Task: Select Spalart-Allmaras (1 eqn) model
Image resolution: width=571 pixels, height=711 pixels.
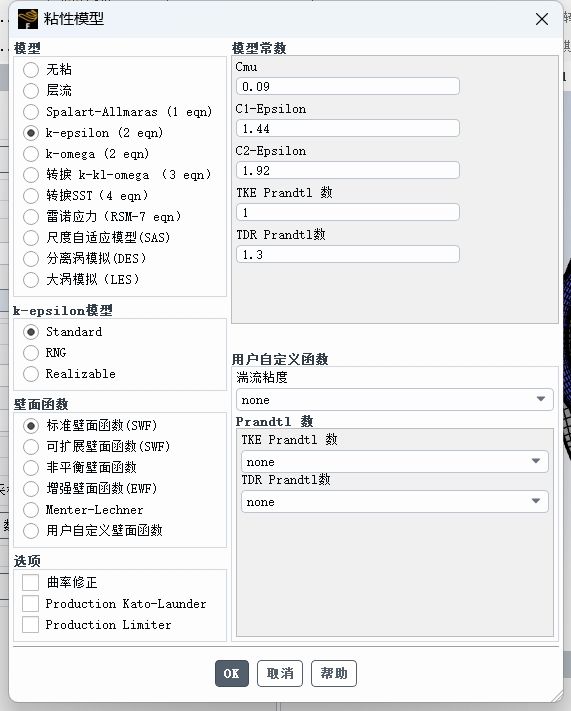Action: (31, 112)
